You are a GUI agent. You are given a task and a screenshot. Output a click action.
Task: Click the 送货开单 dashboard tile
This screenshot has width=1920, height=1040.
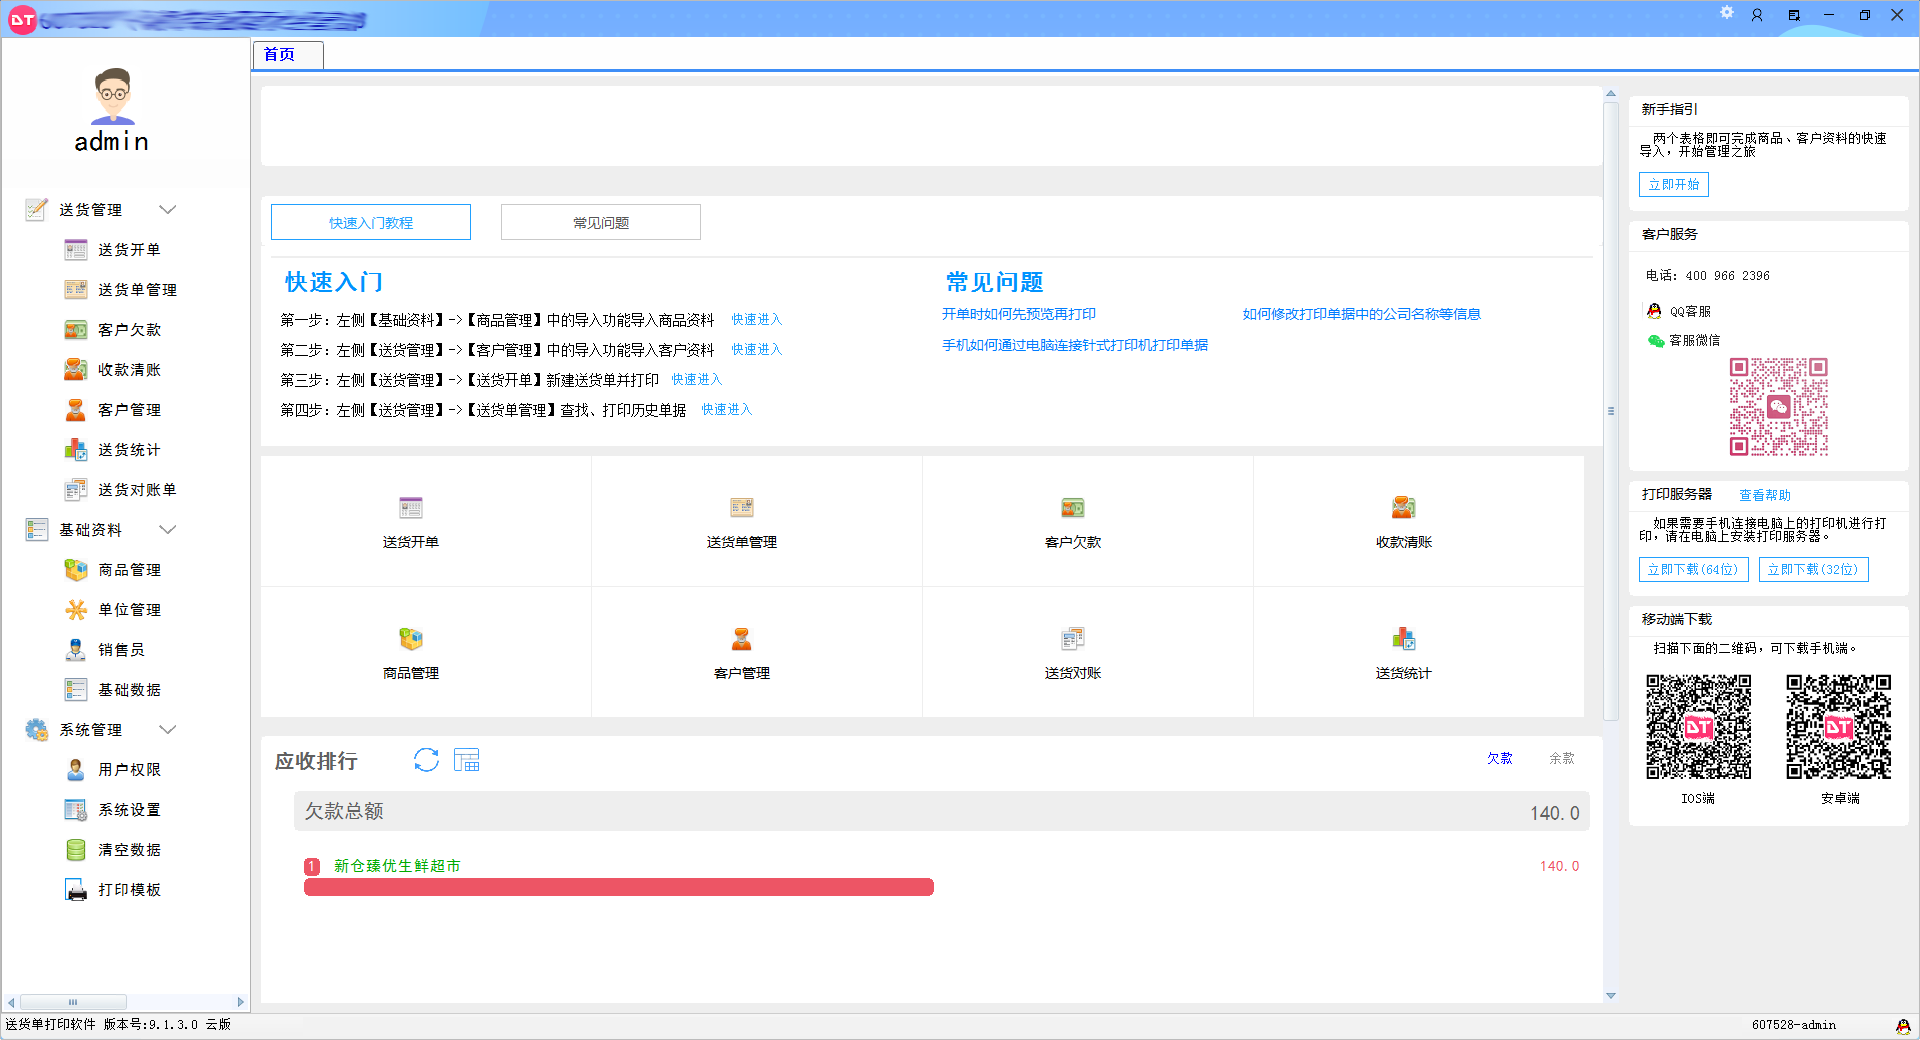click(426, 521)
